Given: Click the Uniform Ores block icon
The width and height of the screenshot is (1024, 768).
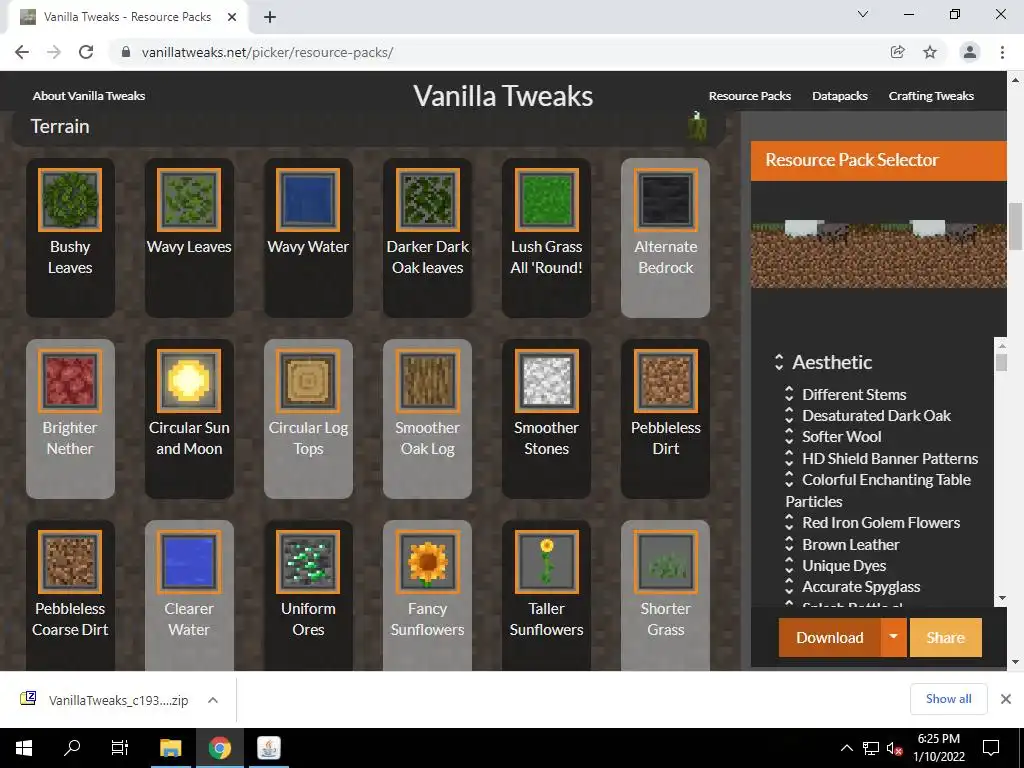Looking at the screenshot, I should coord(308,562).
